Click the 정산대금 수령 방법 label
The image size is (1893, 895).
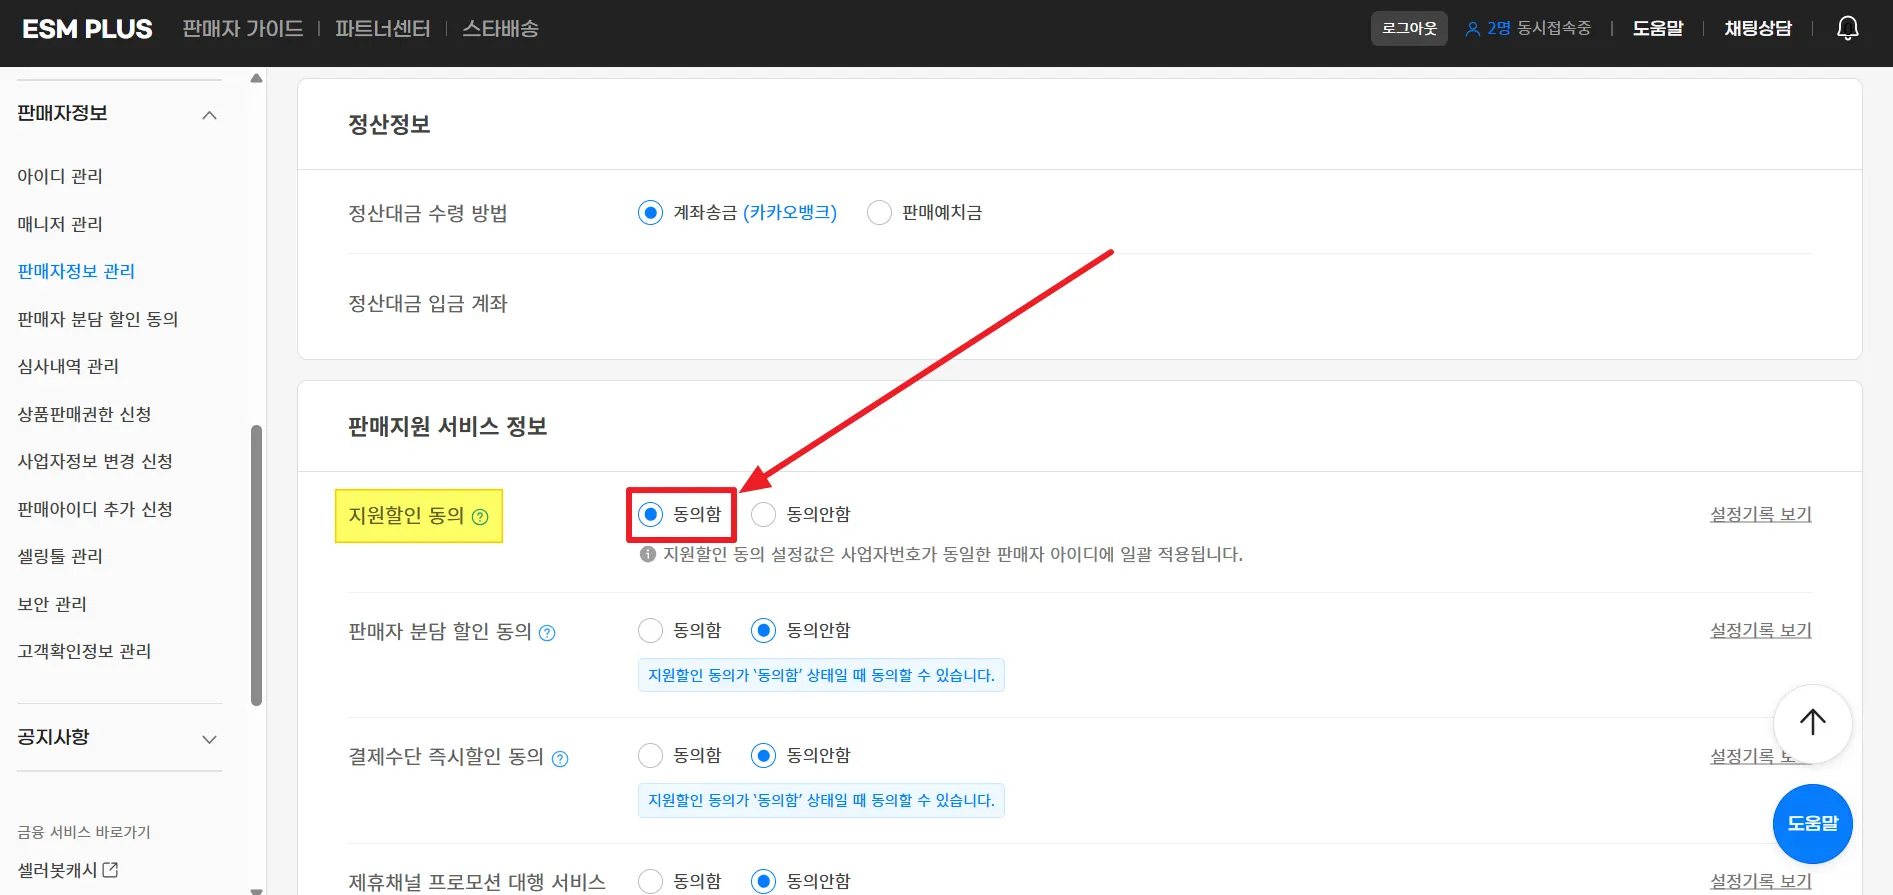tap(428, 213)
